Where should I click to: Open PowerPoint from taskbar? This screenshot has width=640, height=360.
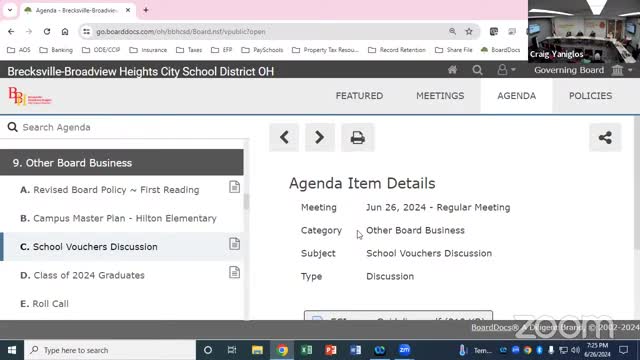pyautogui.click(x=331, y=350)
